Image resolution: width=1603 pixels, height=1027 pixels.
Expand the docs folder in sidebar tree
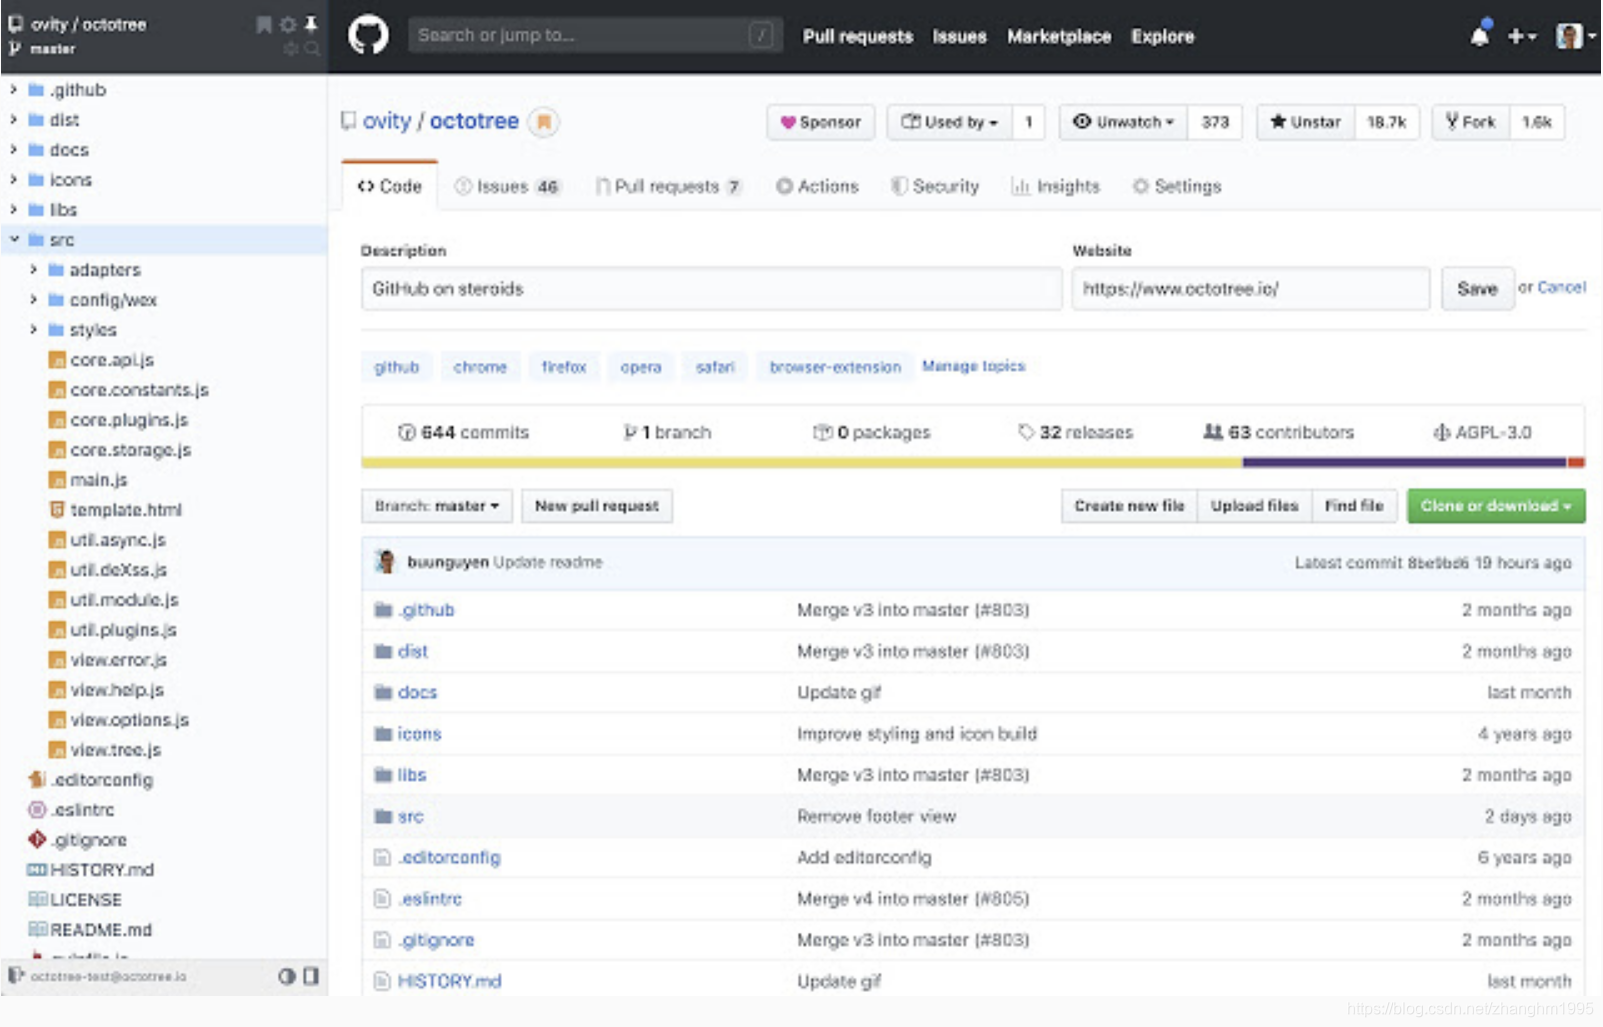click(x=13, y=150)
